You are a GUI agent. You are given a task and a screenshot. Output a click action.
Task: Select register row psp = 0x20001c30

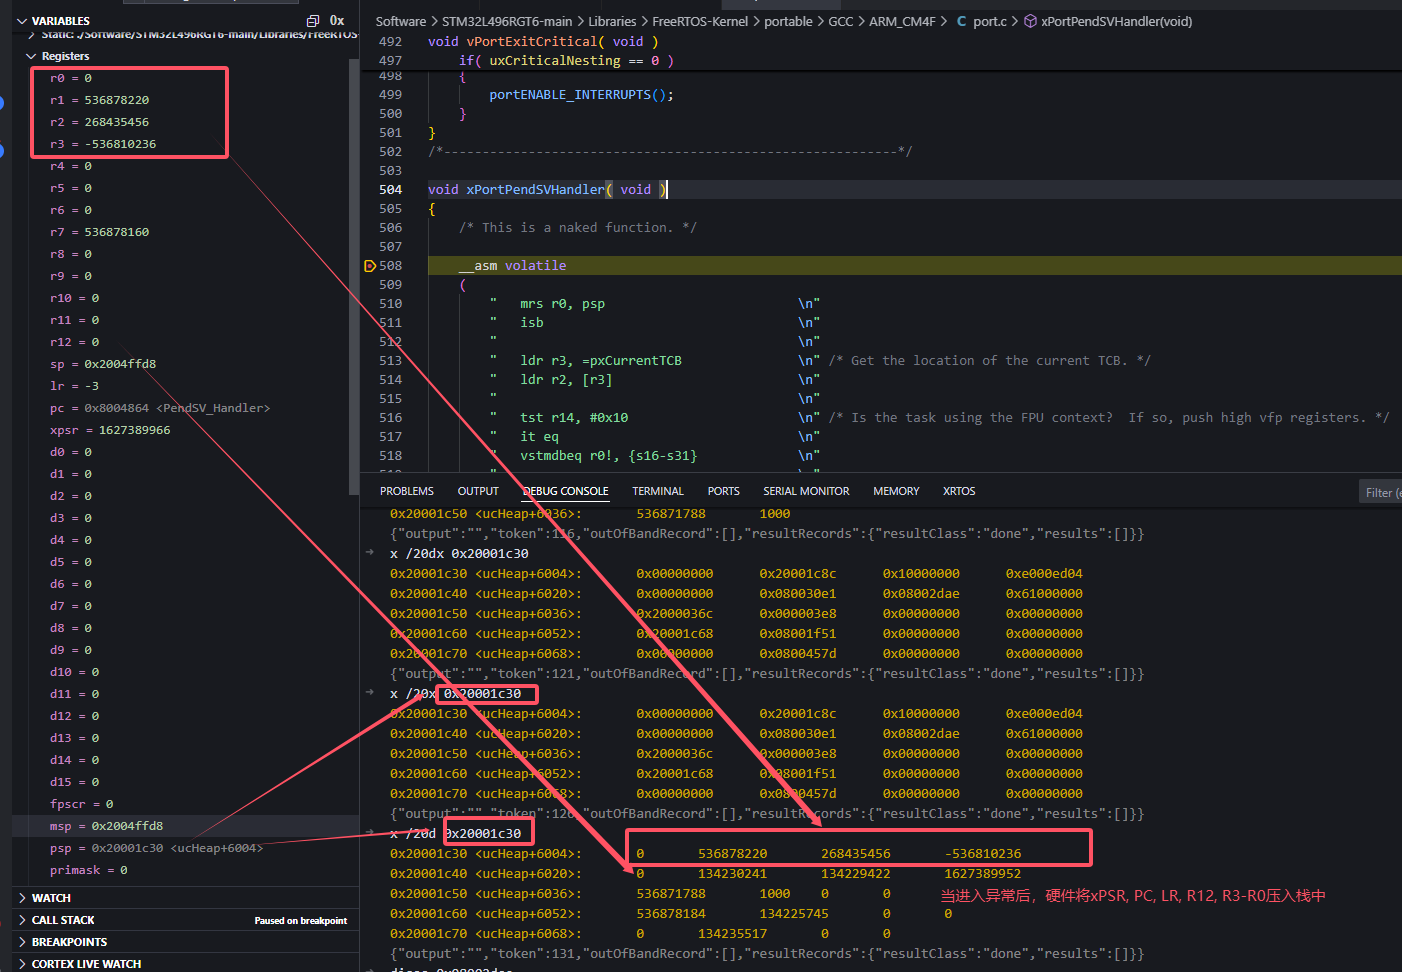[x=185, y=848]
